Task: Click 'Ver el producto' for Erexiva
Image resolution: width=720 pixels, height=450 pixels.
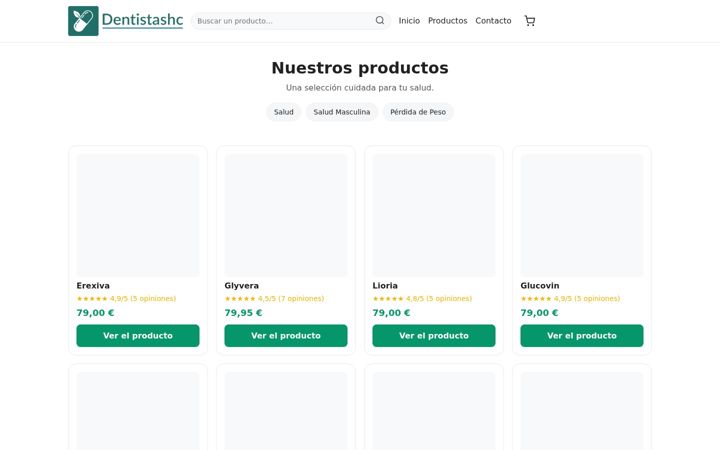Action: coord(138,336)
